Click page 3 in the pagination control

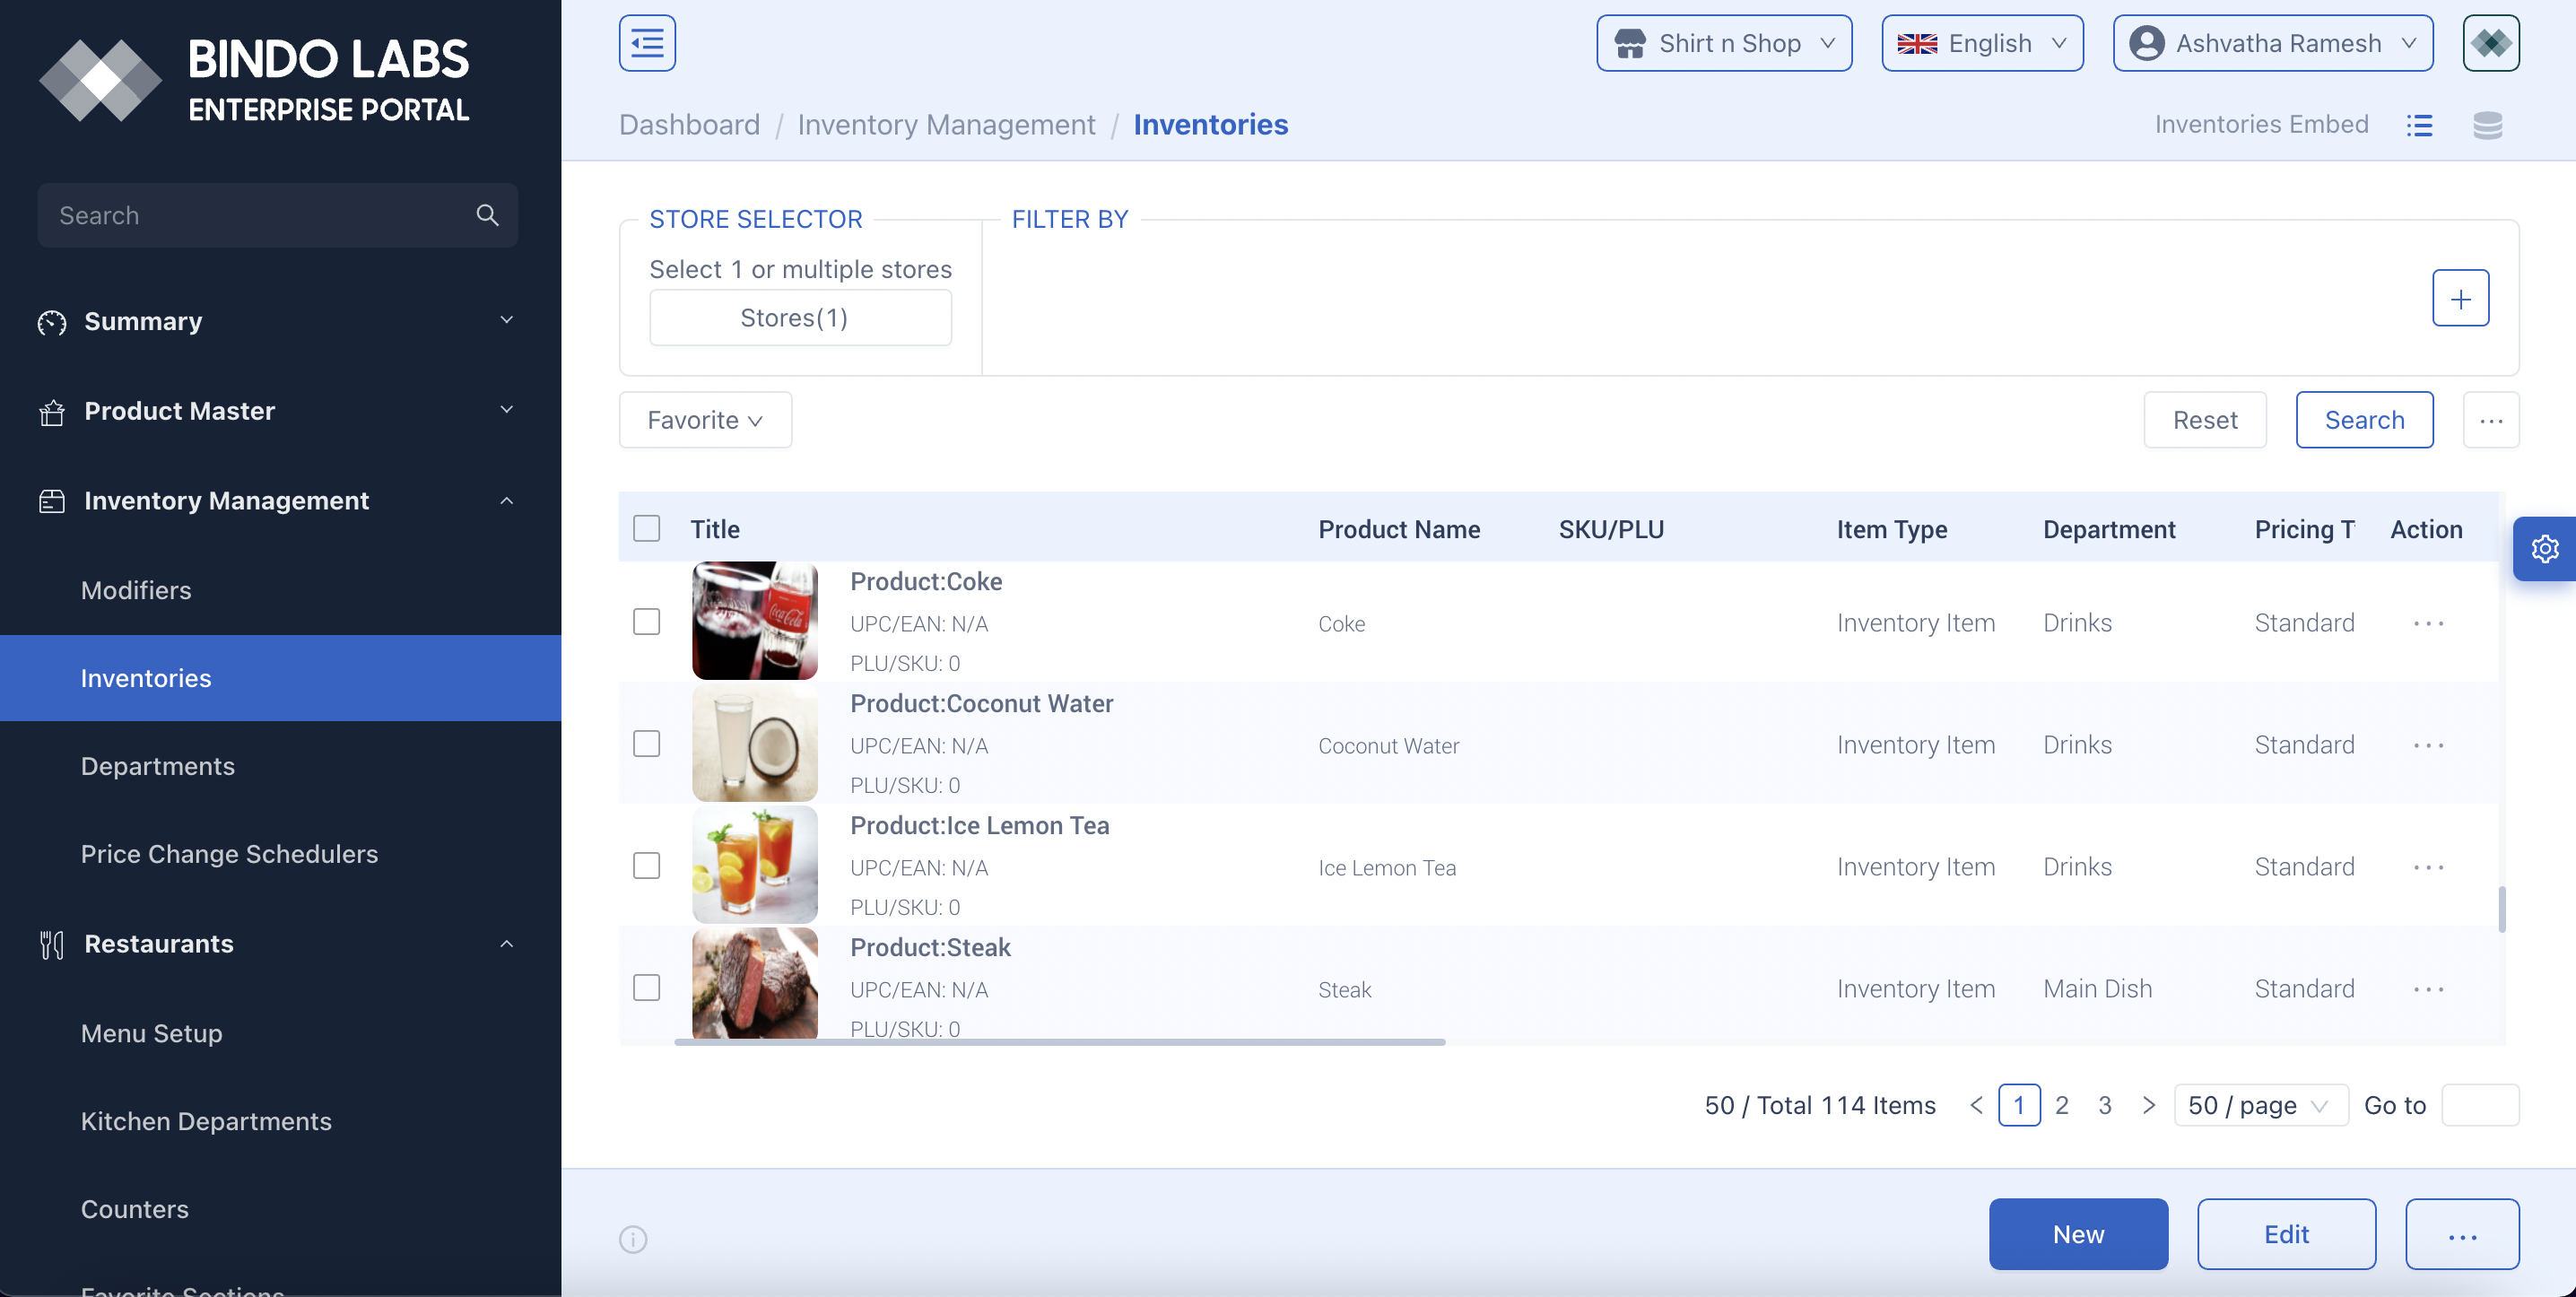[2104, 1105]
